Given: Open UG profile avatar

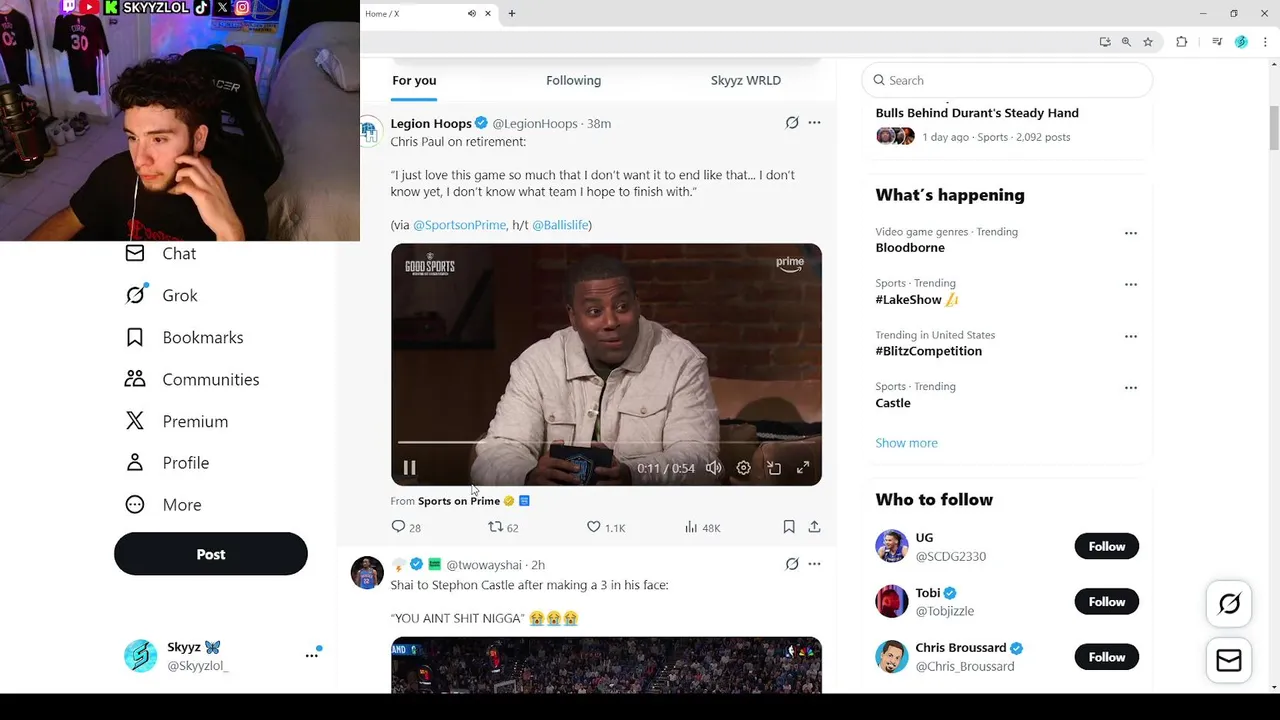Looking at the screenshot, I should point(892,546).
